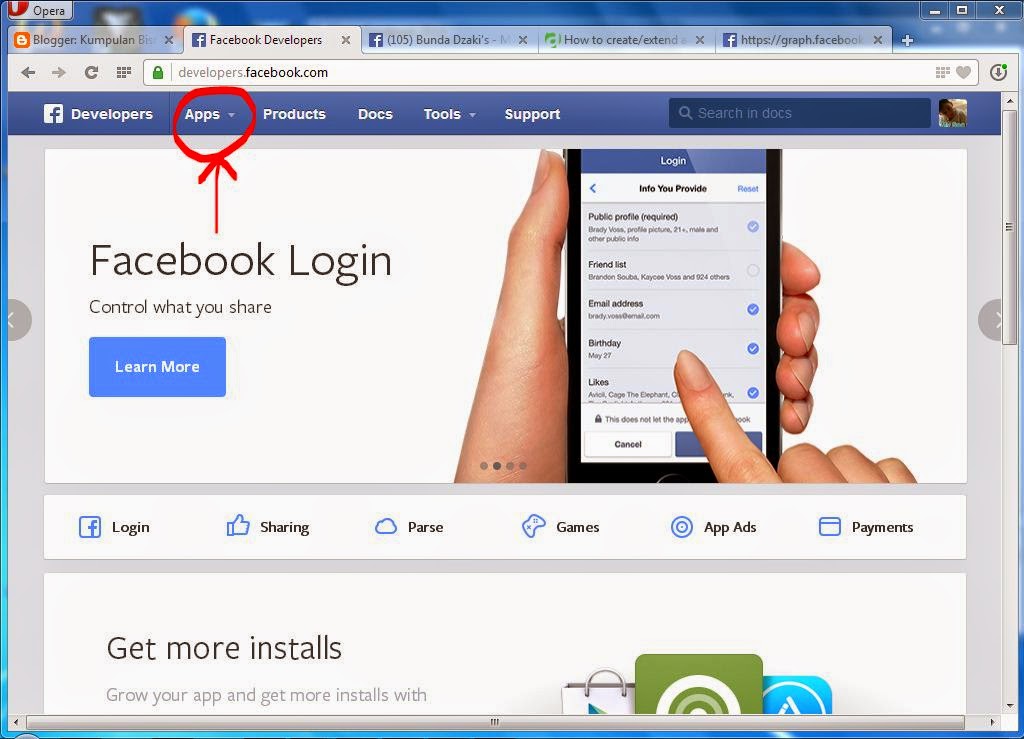1024x739 pixels.
Task: Click the browser back arrow
Action: coord(28,72)
